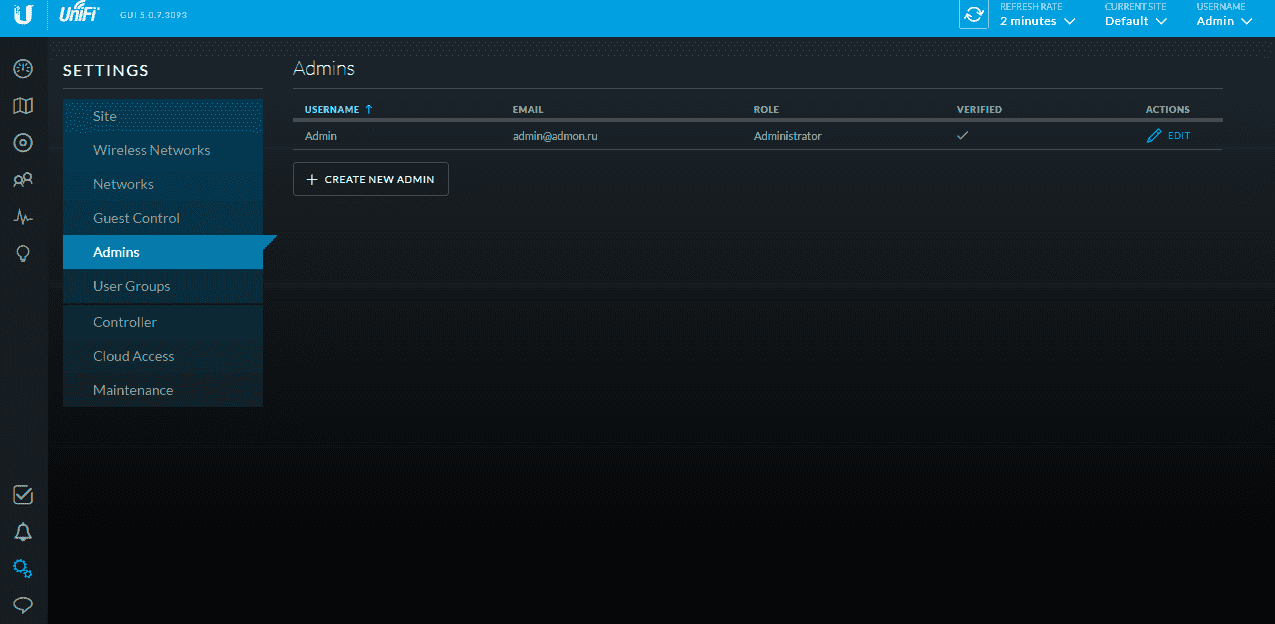Click the Verified column header
The height and width of the screenshot is (624, 1275).
point(979,109)
